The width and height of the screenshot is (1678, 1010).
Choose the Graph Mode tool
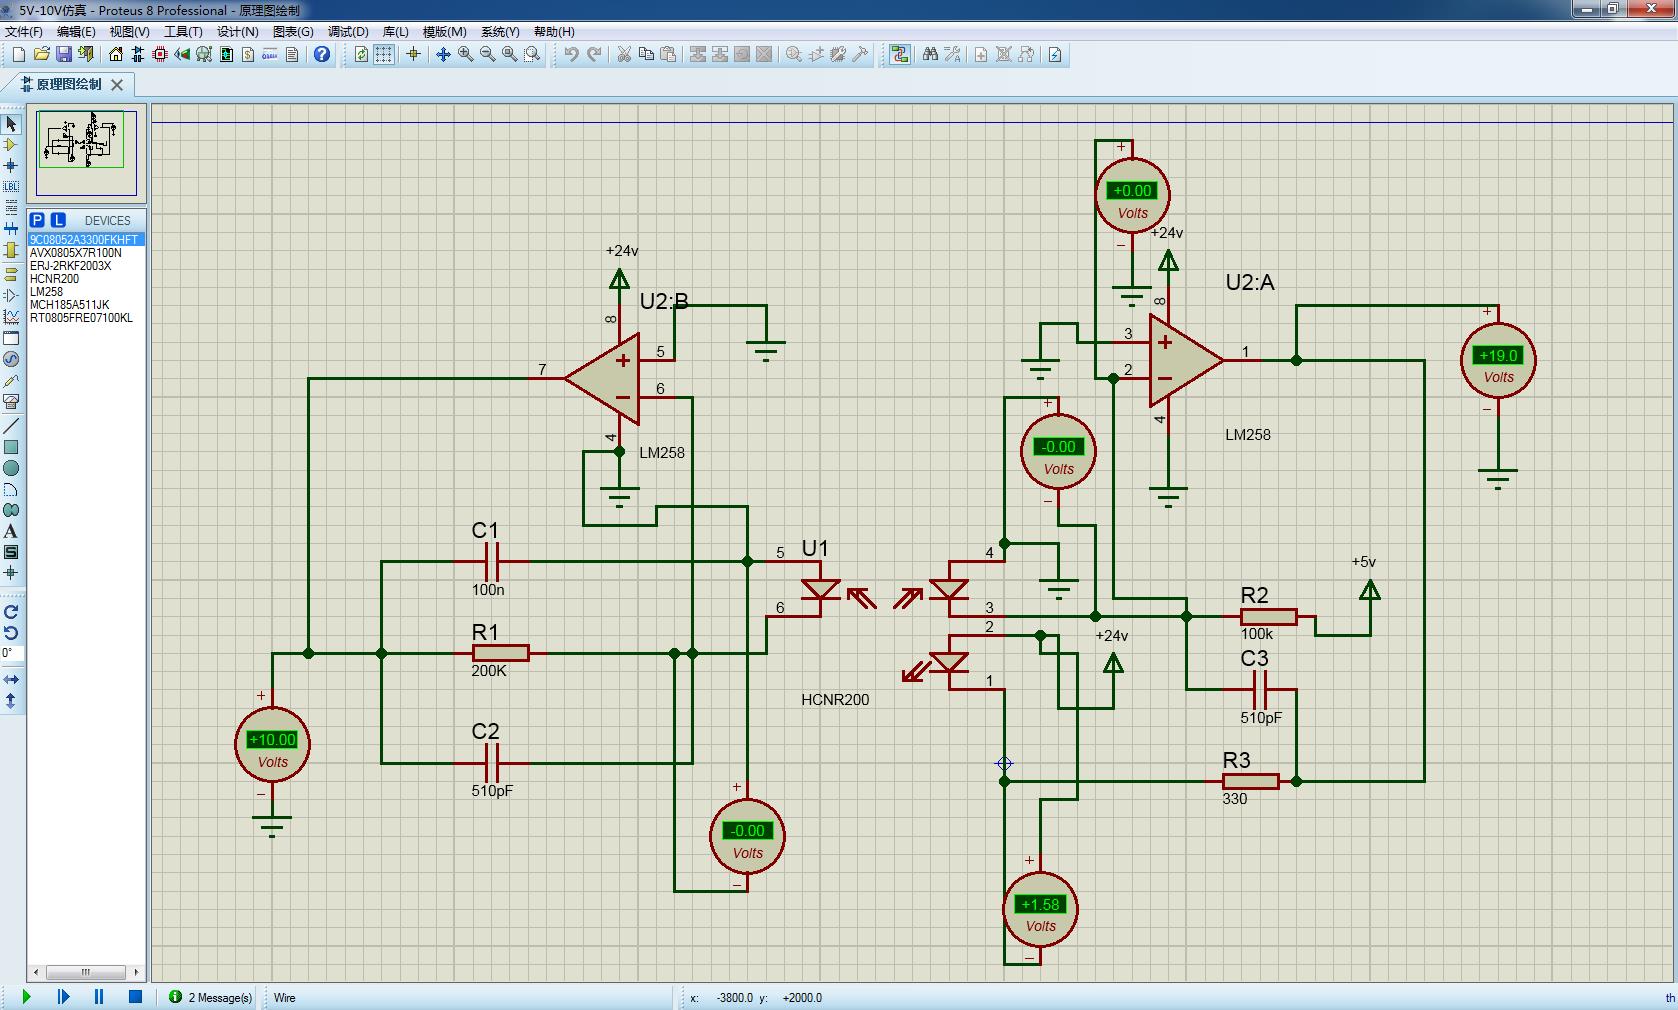tap(11, 316)
